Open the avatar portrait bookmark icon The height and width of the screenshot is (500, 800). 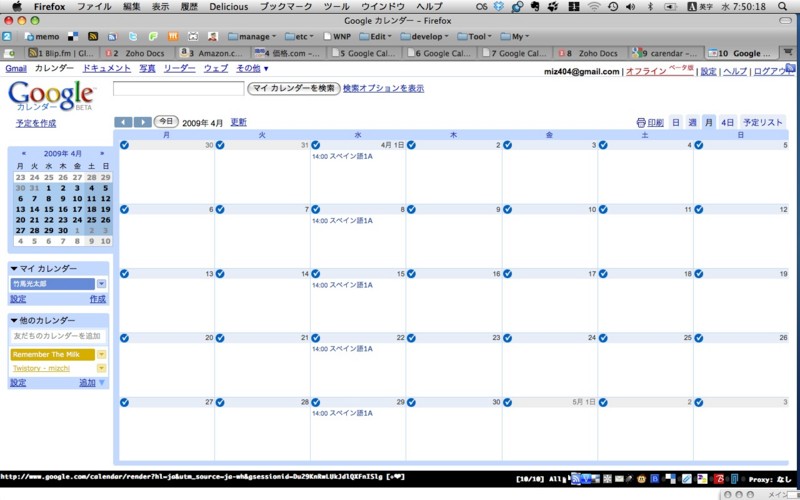213,36
